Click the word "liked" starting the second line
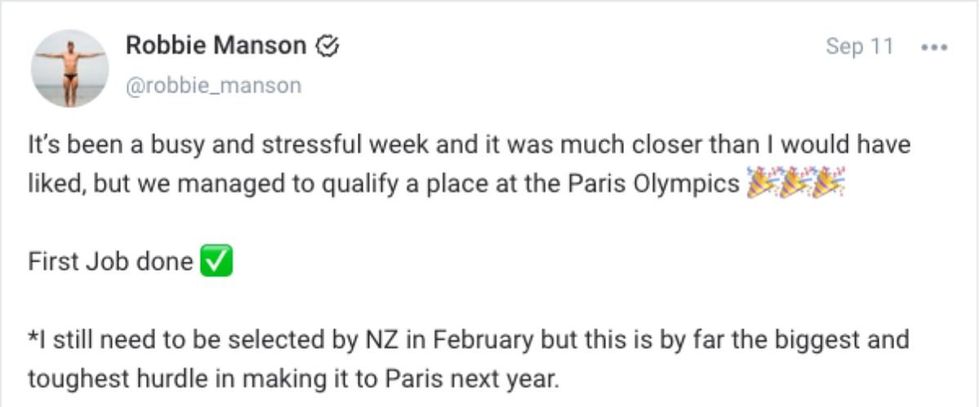Viewport: 980px width, 407px height. (x=52, y=186)
